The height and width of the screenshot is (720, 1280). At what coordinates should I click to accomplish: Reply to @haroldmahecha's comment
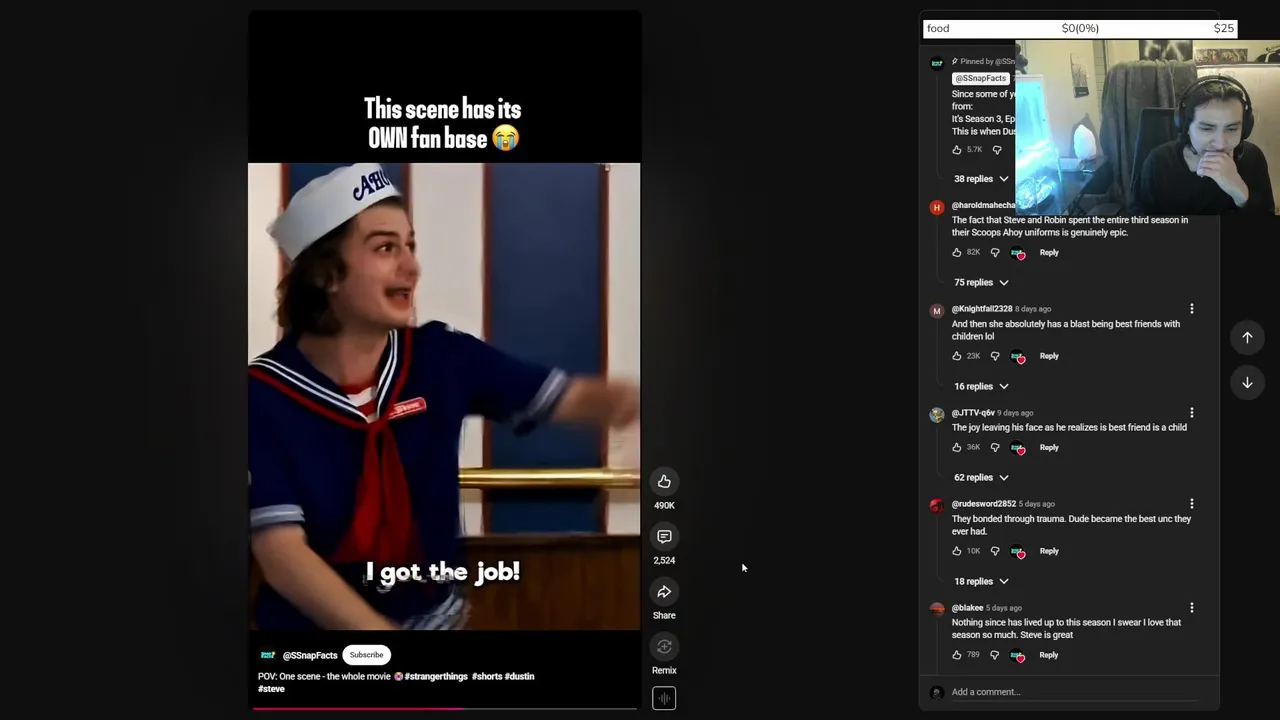click(x=1049, y=253)
